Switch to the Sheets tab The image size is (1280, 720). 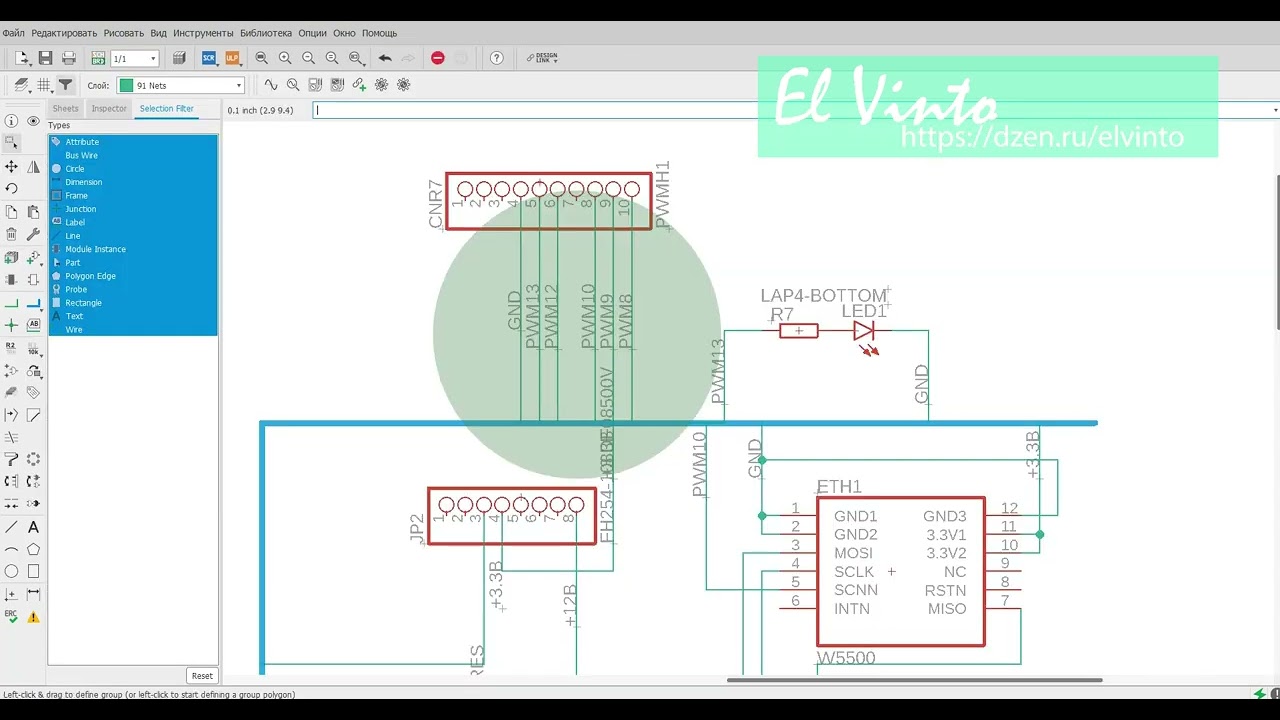pos(65,108)
